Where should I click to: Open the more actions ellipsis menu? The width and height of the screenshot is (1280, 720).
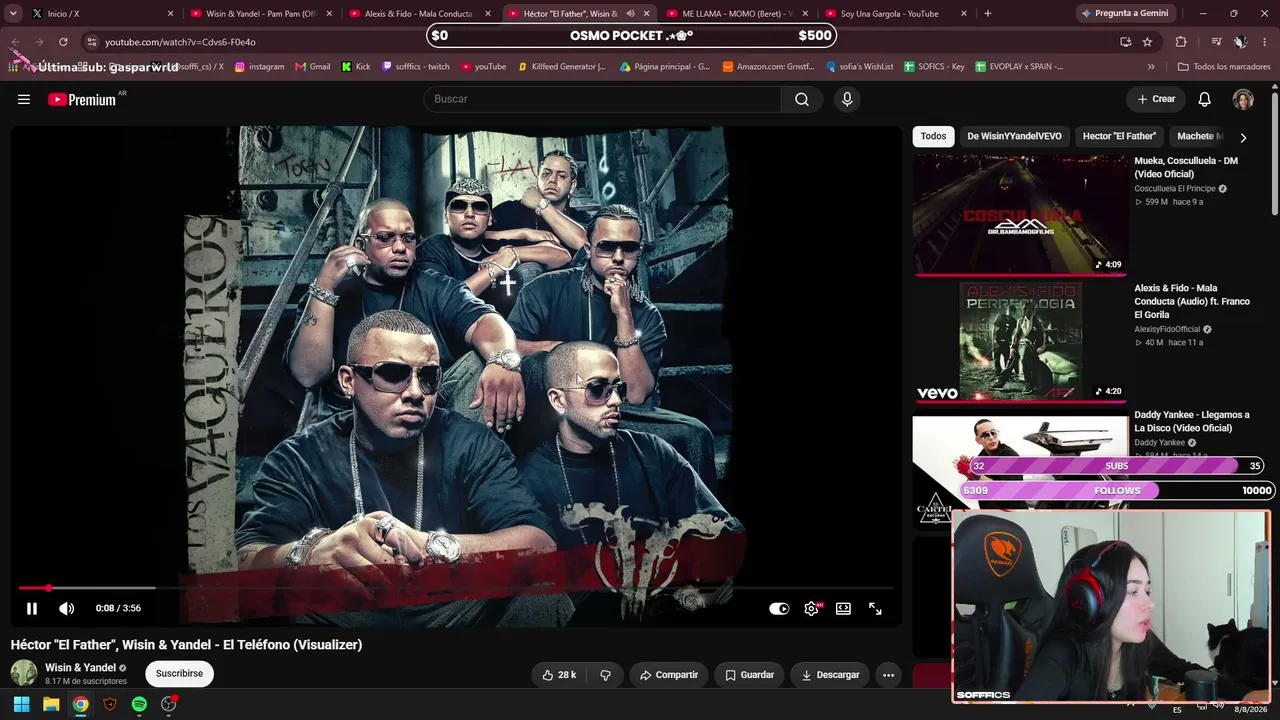pyautogui.click(x=888, y=675)
